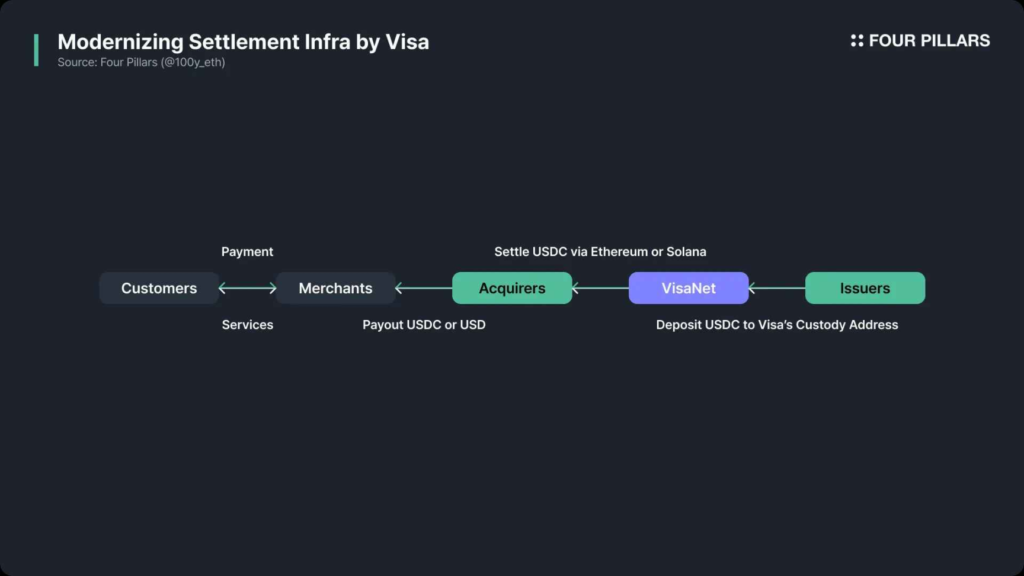The image size is (1024, 576).
Task: Select the Customers box
Action: click(x=159, y=288)
